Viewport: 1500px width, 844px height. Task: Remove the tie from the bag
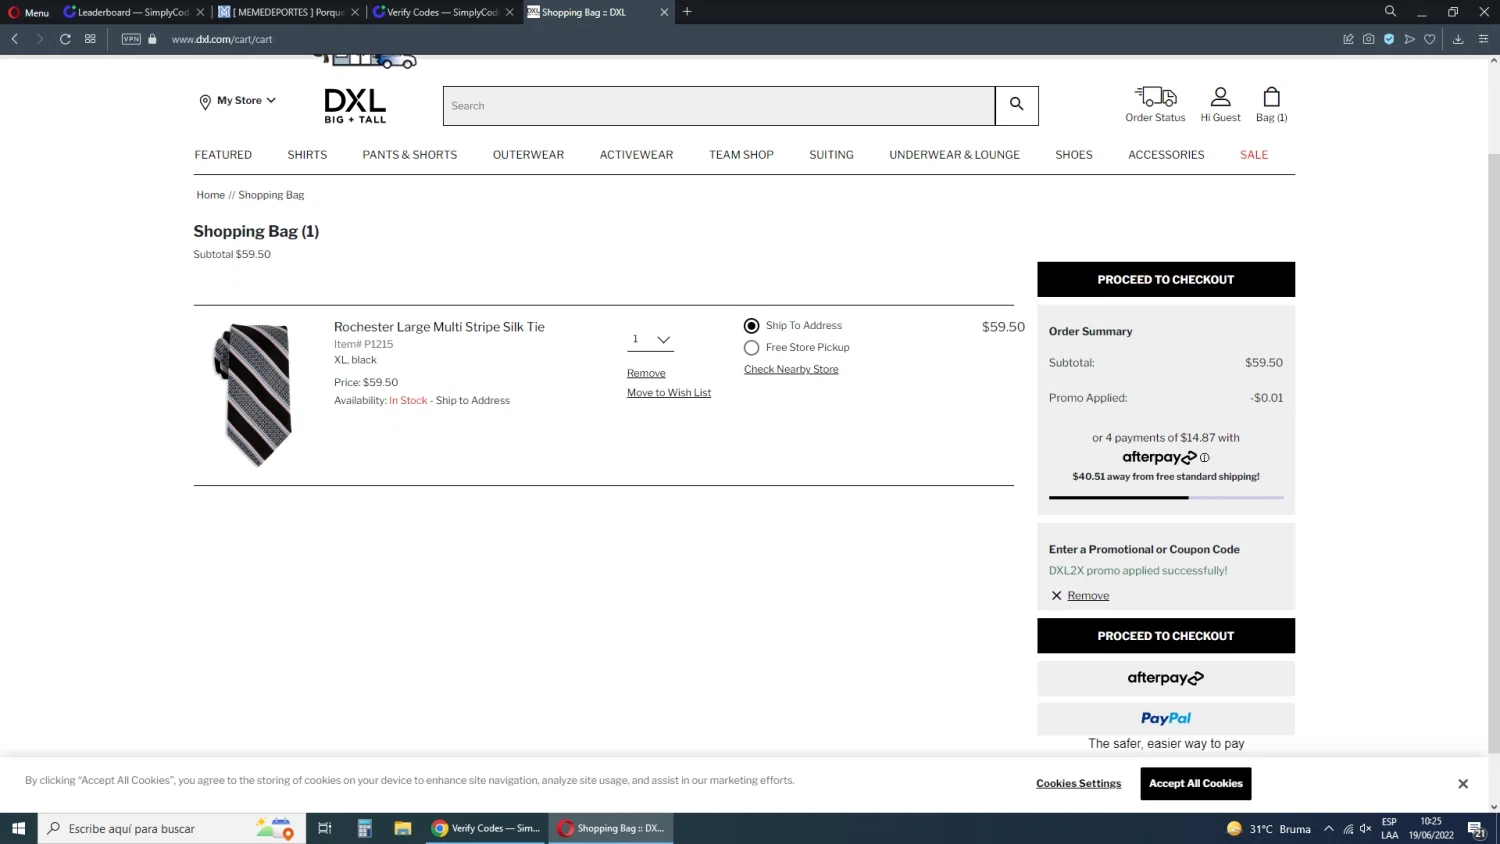click(646, 373)
